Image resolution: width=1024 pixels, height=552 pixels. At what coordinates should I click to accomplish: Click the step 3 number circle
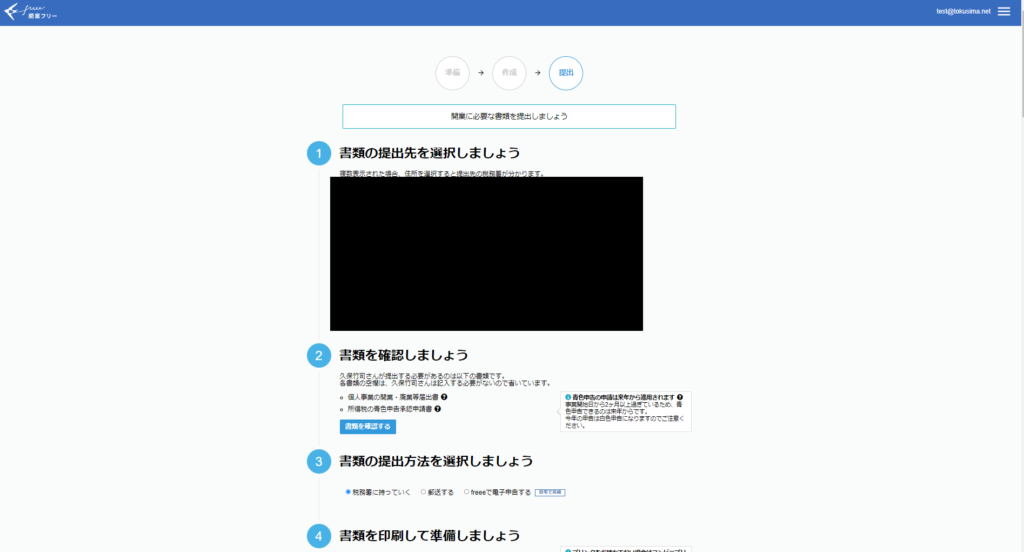318,461
